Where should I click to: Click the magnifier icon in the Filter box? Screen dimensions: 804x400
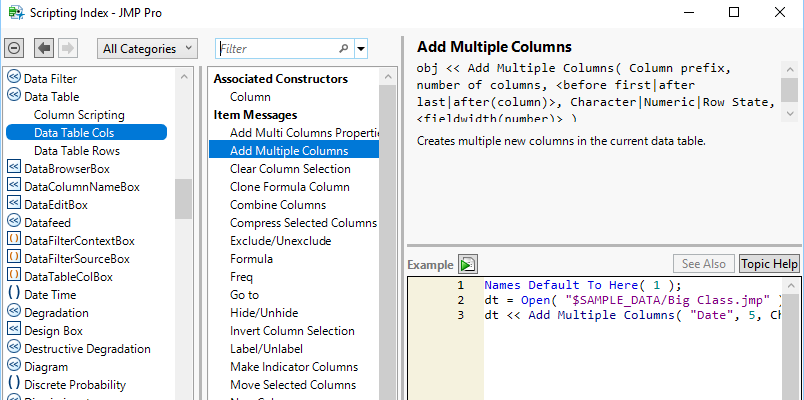[344, 48]
